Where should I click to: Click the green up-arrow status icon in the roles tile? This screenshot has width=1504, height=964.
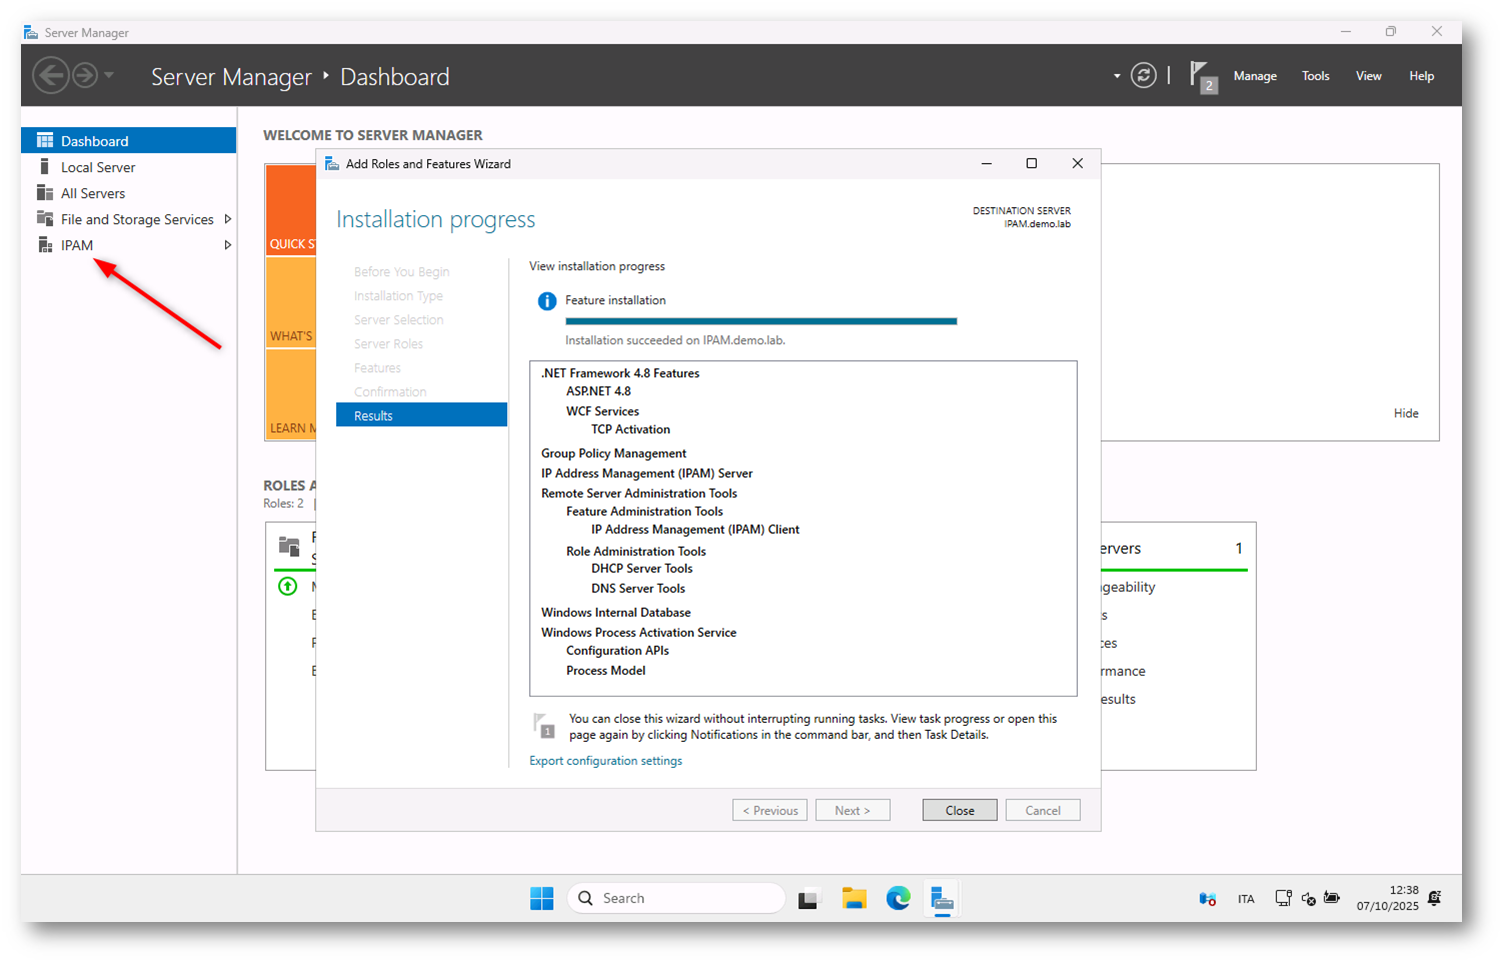288,587
